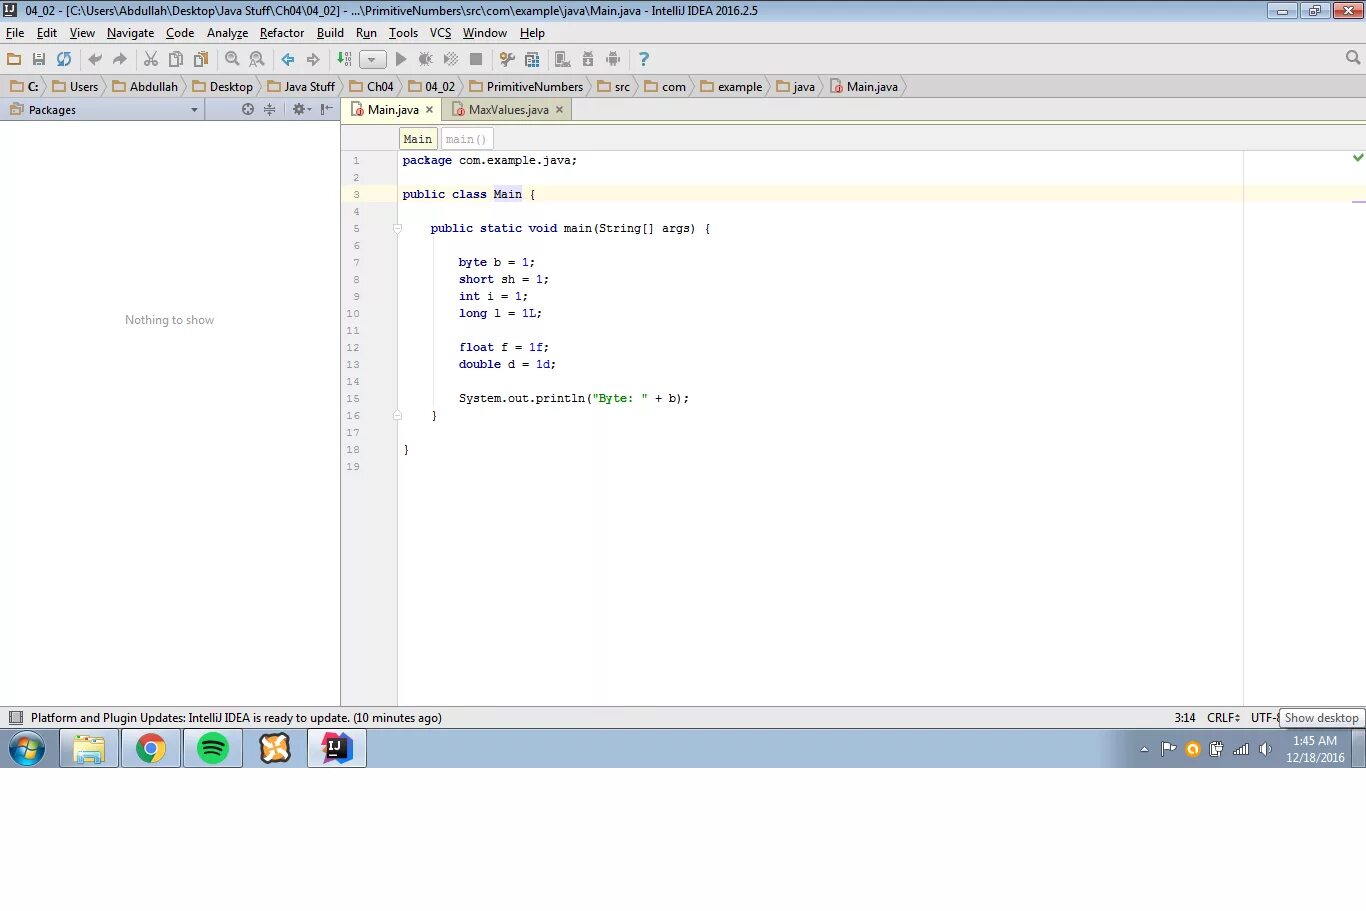The width and height of the screenshot is (1366, 911).
Task: Run the program with the play icon
Action: (401, 59)
